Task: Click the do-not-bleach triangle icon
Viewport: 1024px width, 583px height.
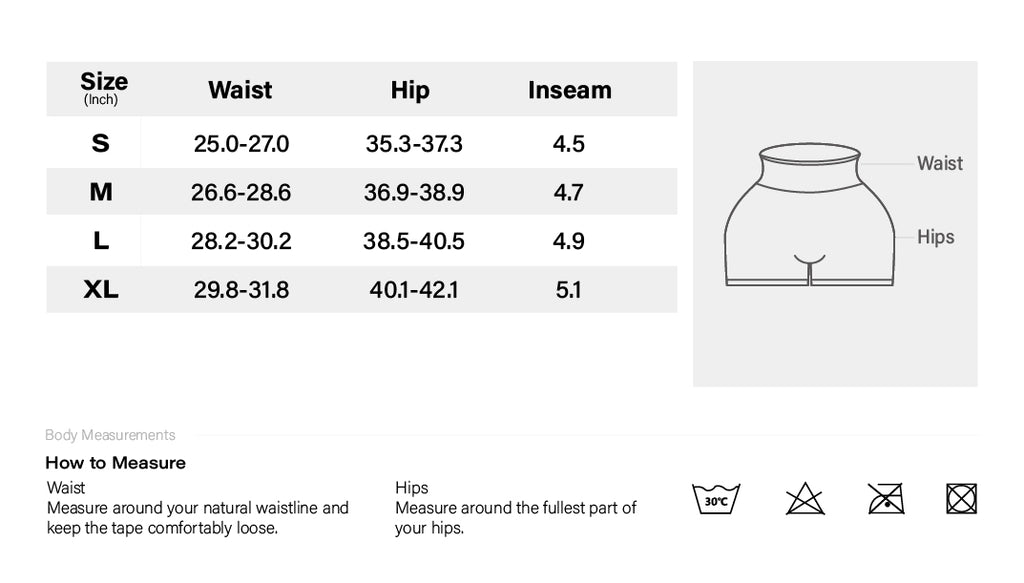Action: click(x=805, y=499)
